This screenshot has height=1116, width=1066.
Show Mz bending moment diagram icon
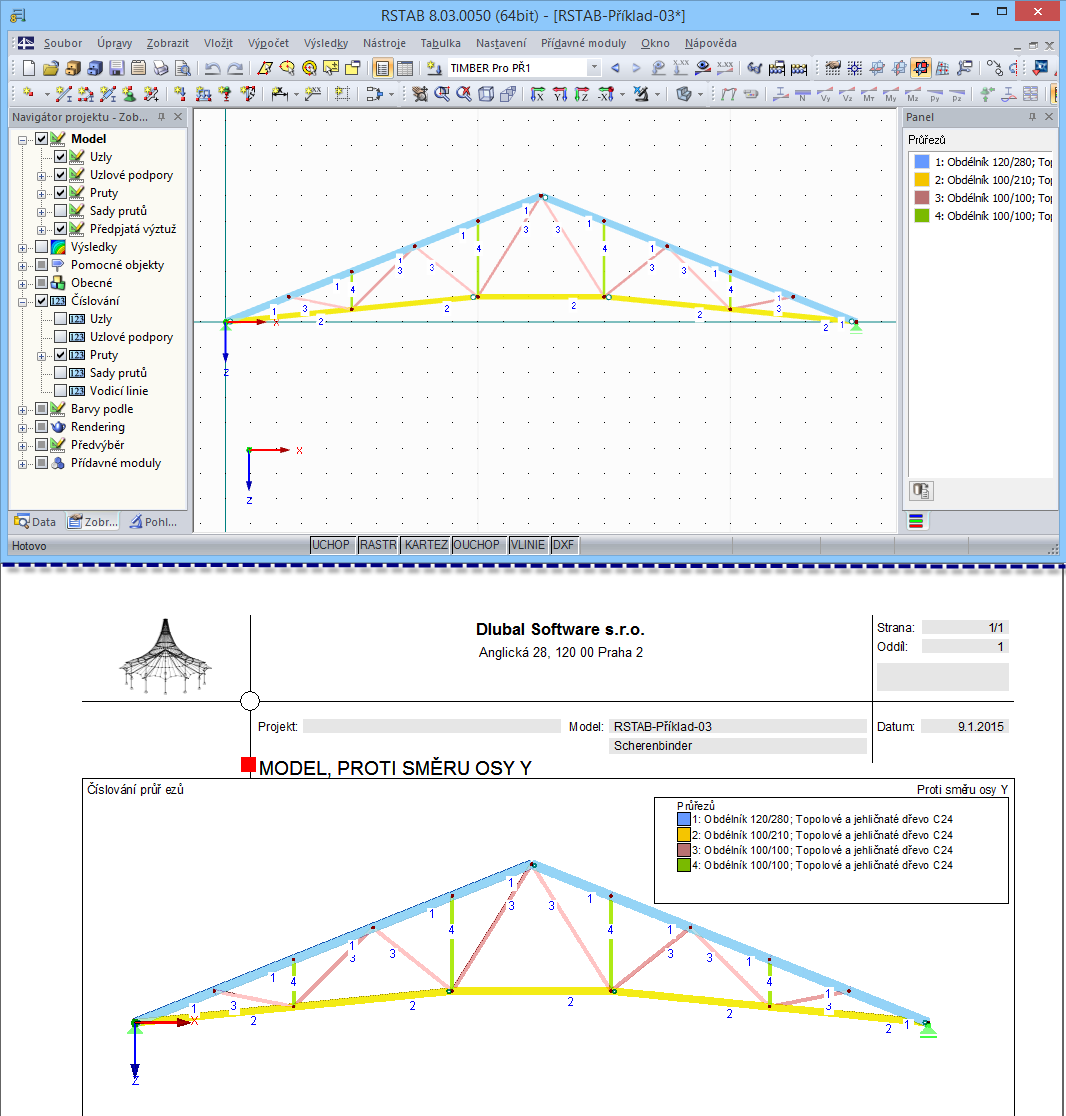pyautogui.click(x=913, y=94)
